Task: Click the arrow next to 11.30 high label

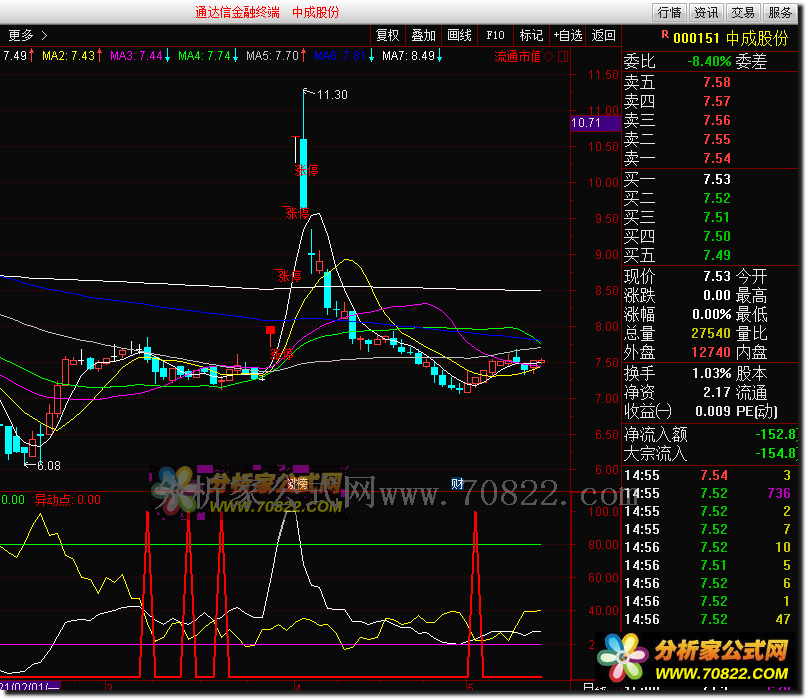Action: 309,92
